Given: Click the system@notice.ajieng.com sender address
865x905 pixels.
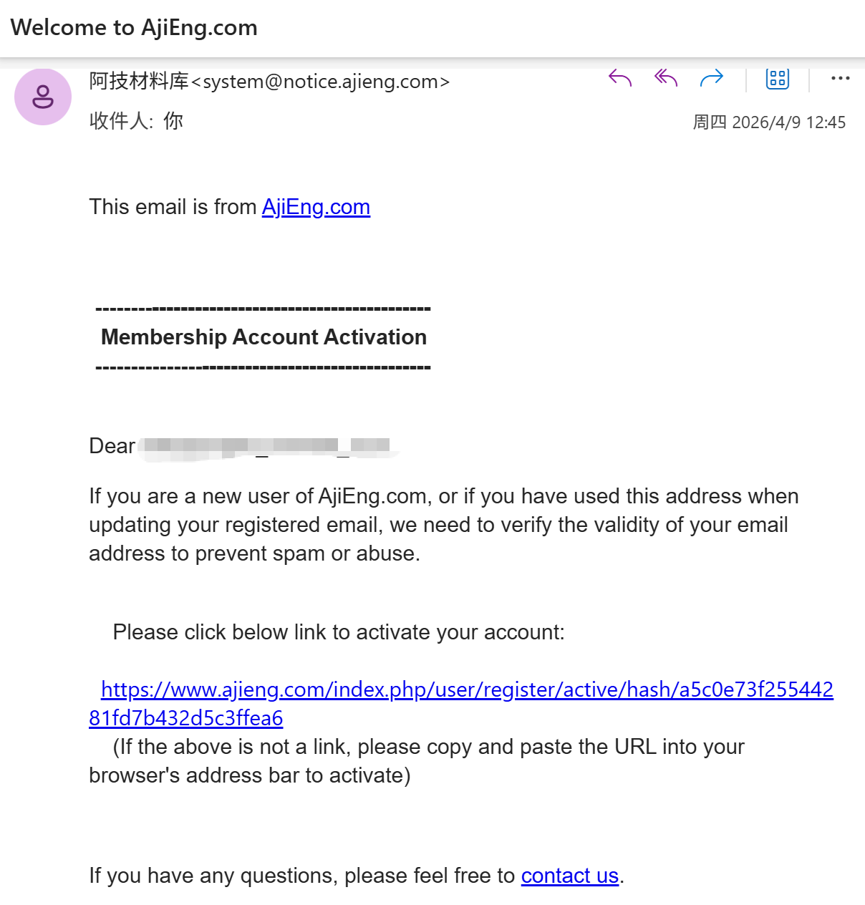Looking at the screenshot, I should click(320, 82).
